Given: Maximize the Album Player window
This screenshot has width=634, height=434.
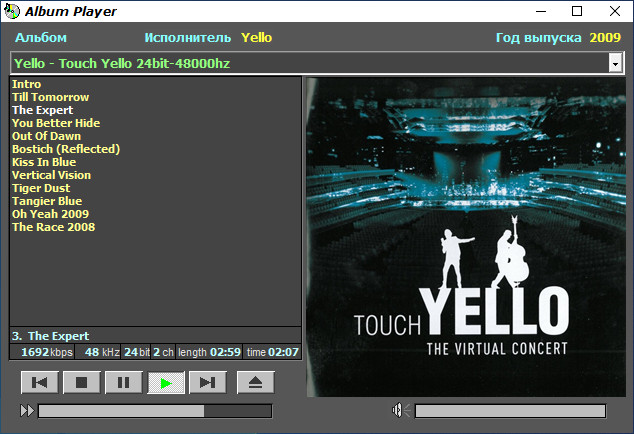Looking at the screenshot, I should (577, 11).
